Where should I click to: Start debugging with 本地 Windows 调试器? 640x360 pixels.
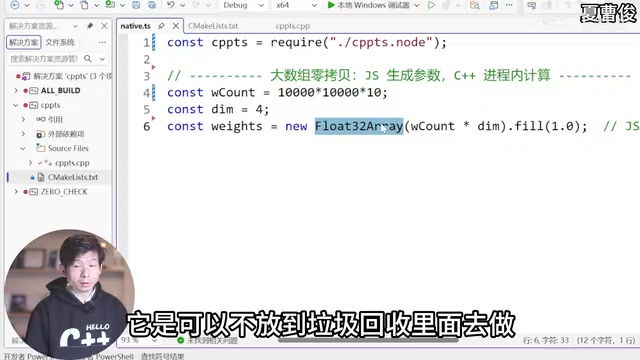pyautogui.click(x=368, y=5)
